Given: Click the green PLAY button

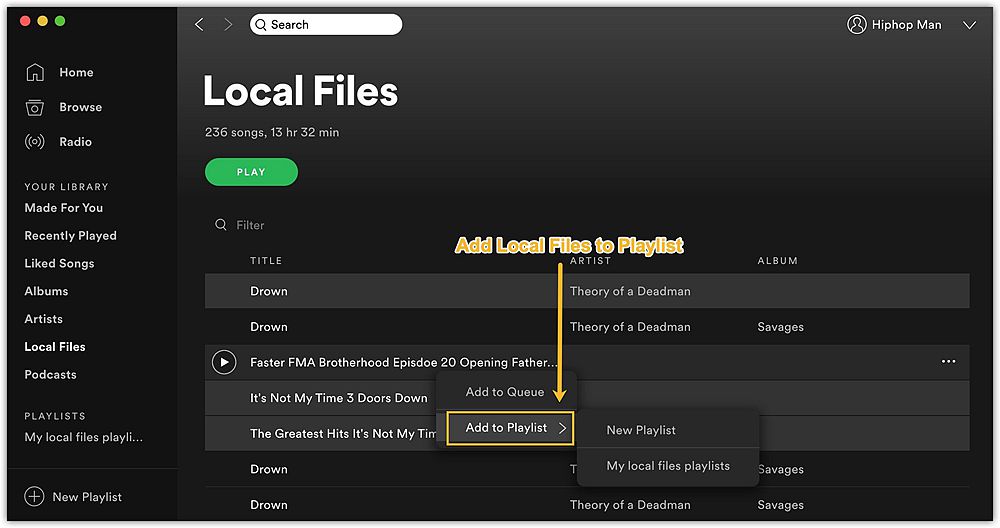Looking at the screenshot, I should tap(251, 172).
